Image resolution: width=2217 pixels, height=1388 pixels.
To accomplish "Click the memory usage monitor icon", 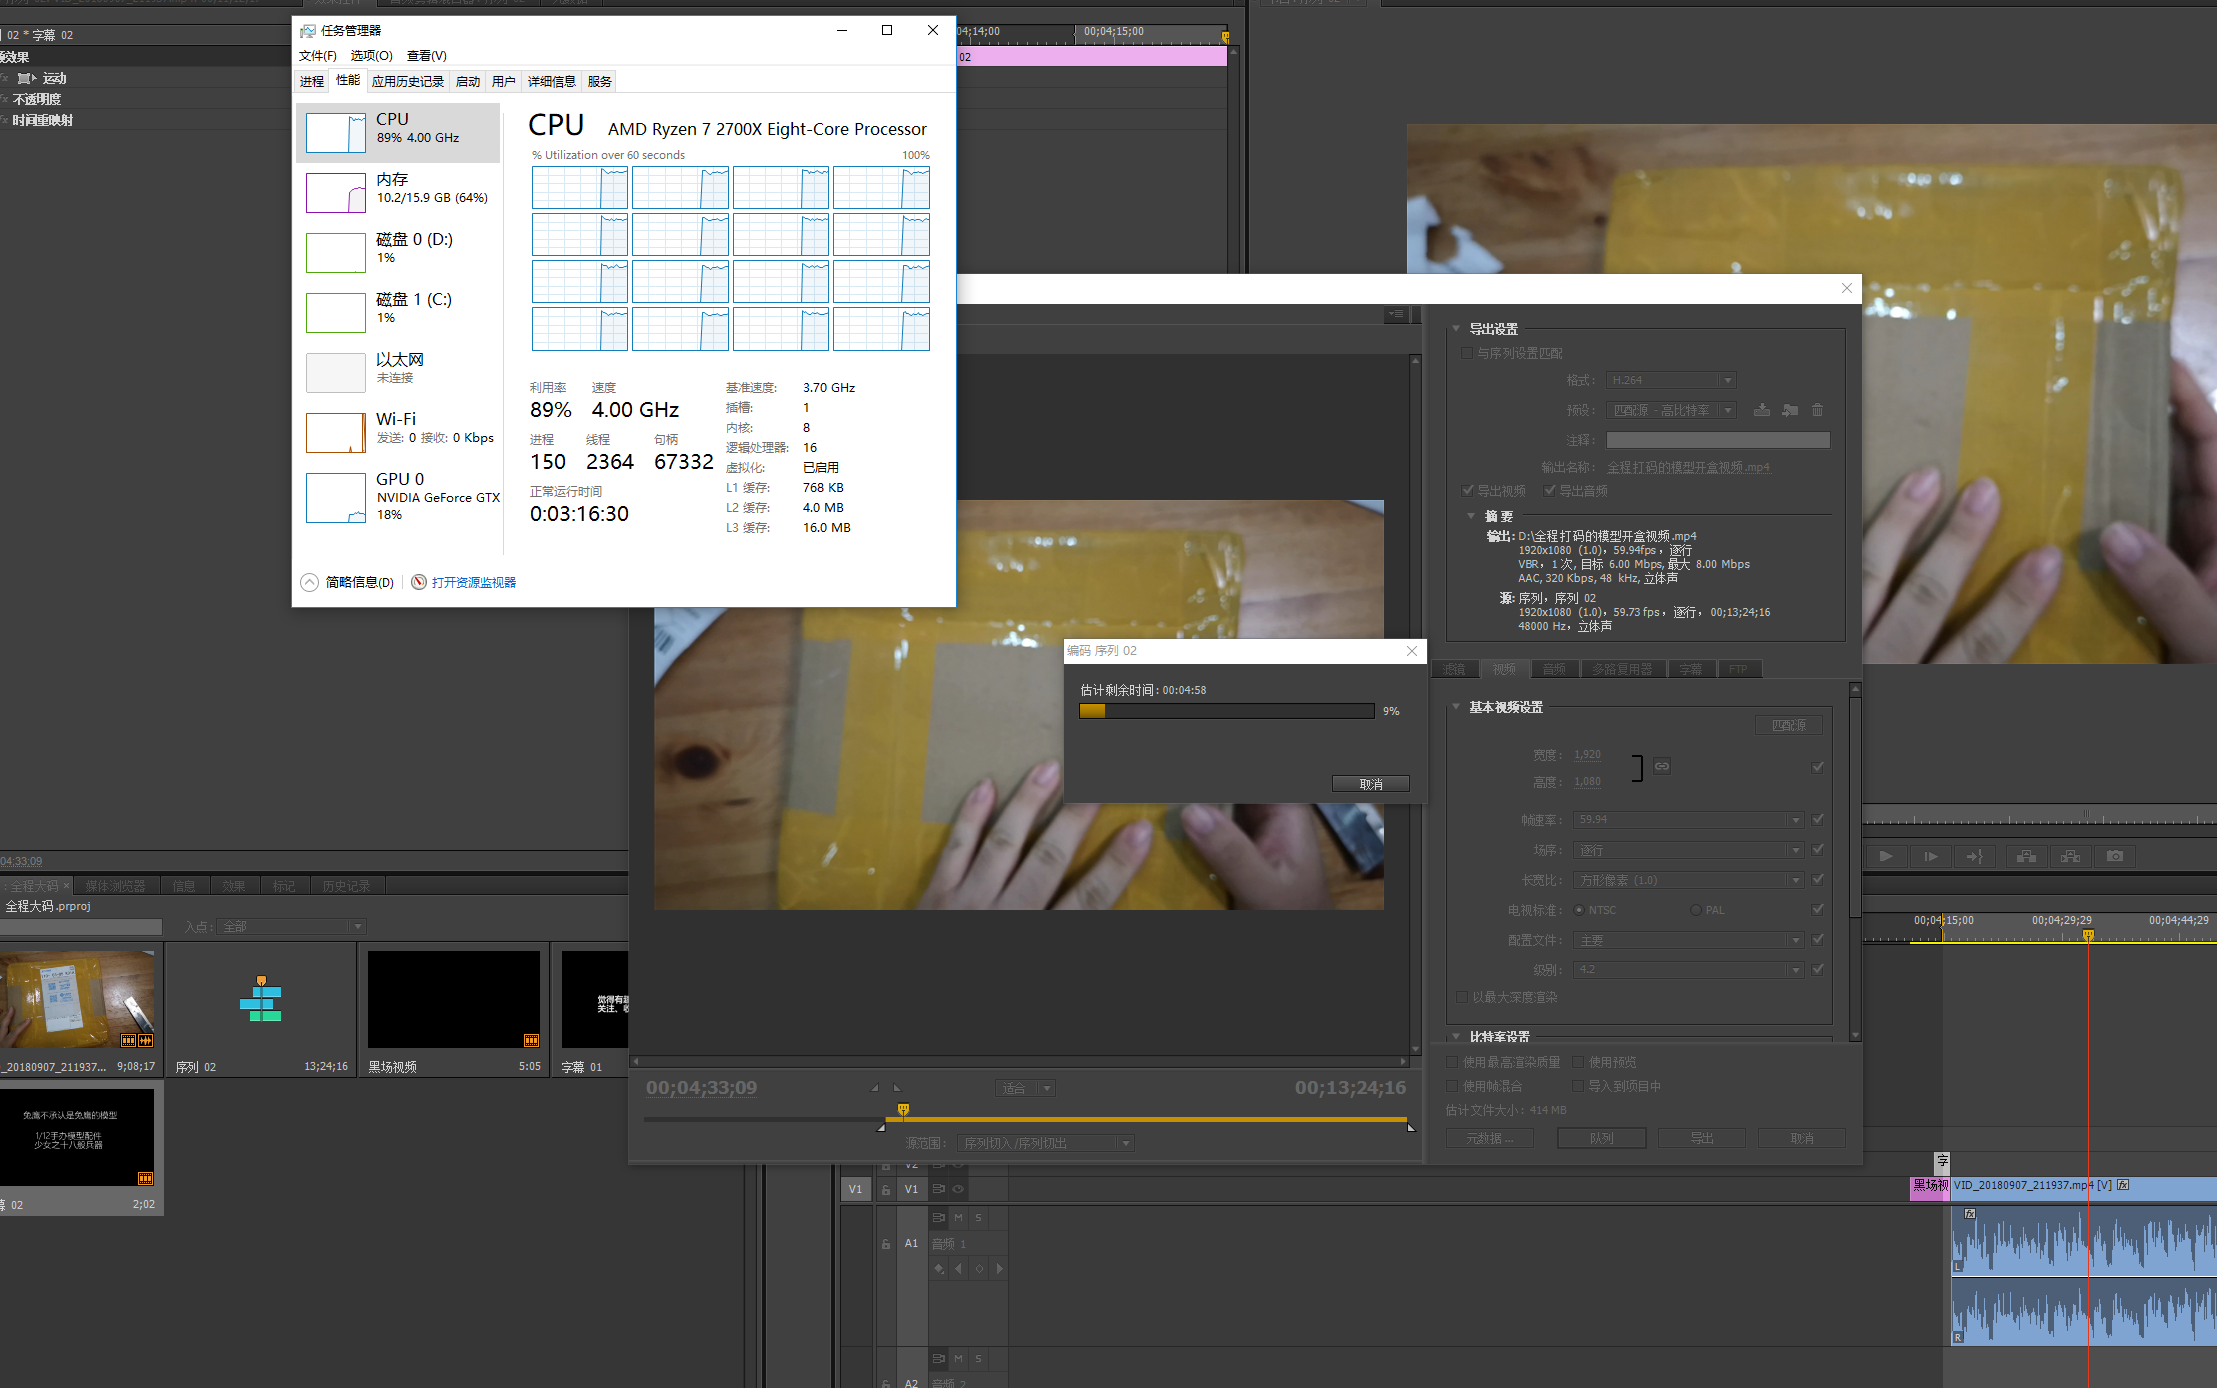I will pyautogui.click(x=336, y=192).
